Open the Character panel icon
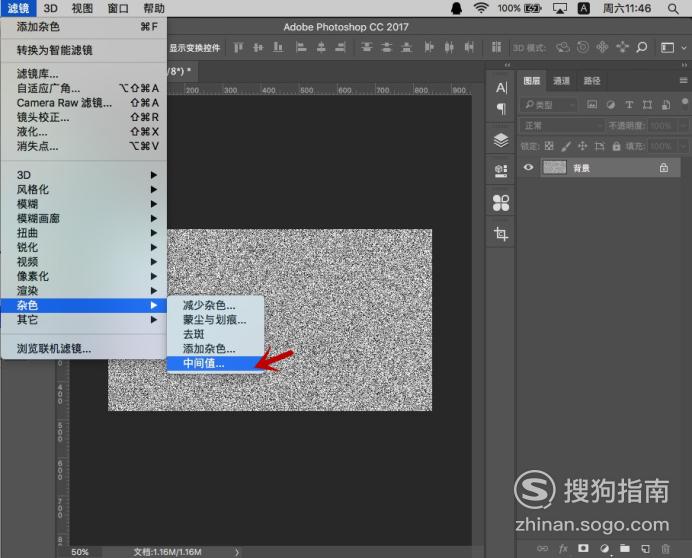 (501, 88)
